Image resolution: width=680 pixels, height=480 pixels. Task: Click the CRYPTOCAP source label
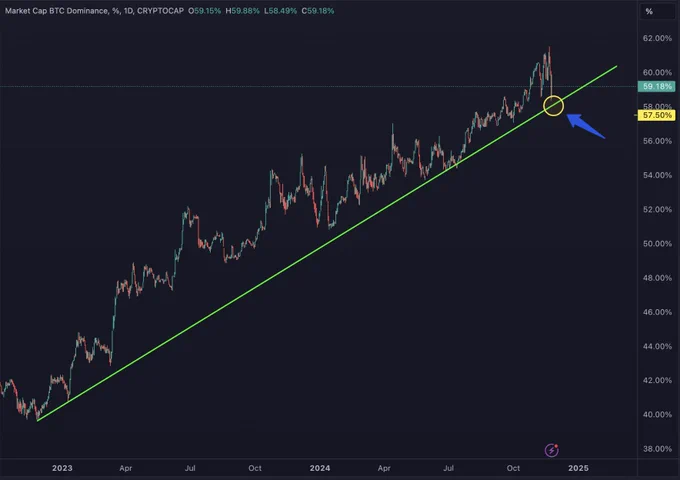[160, 11]
